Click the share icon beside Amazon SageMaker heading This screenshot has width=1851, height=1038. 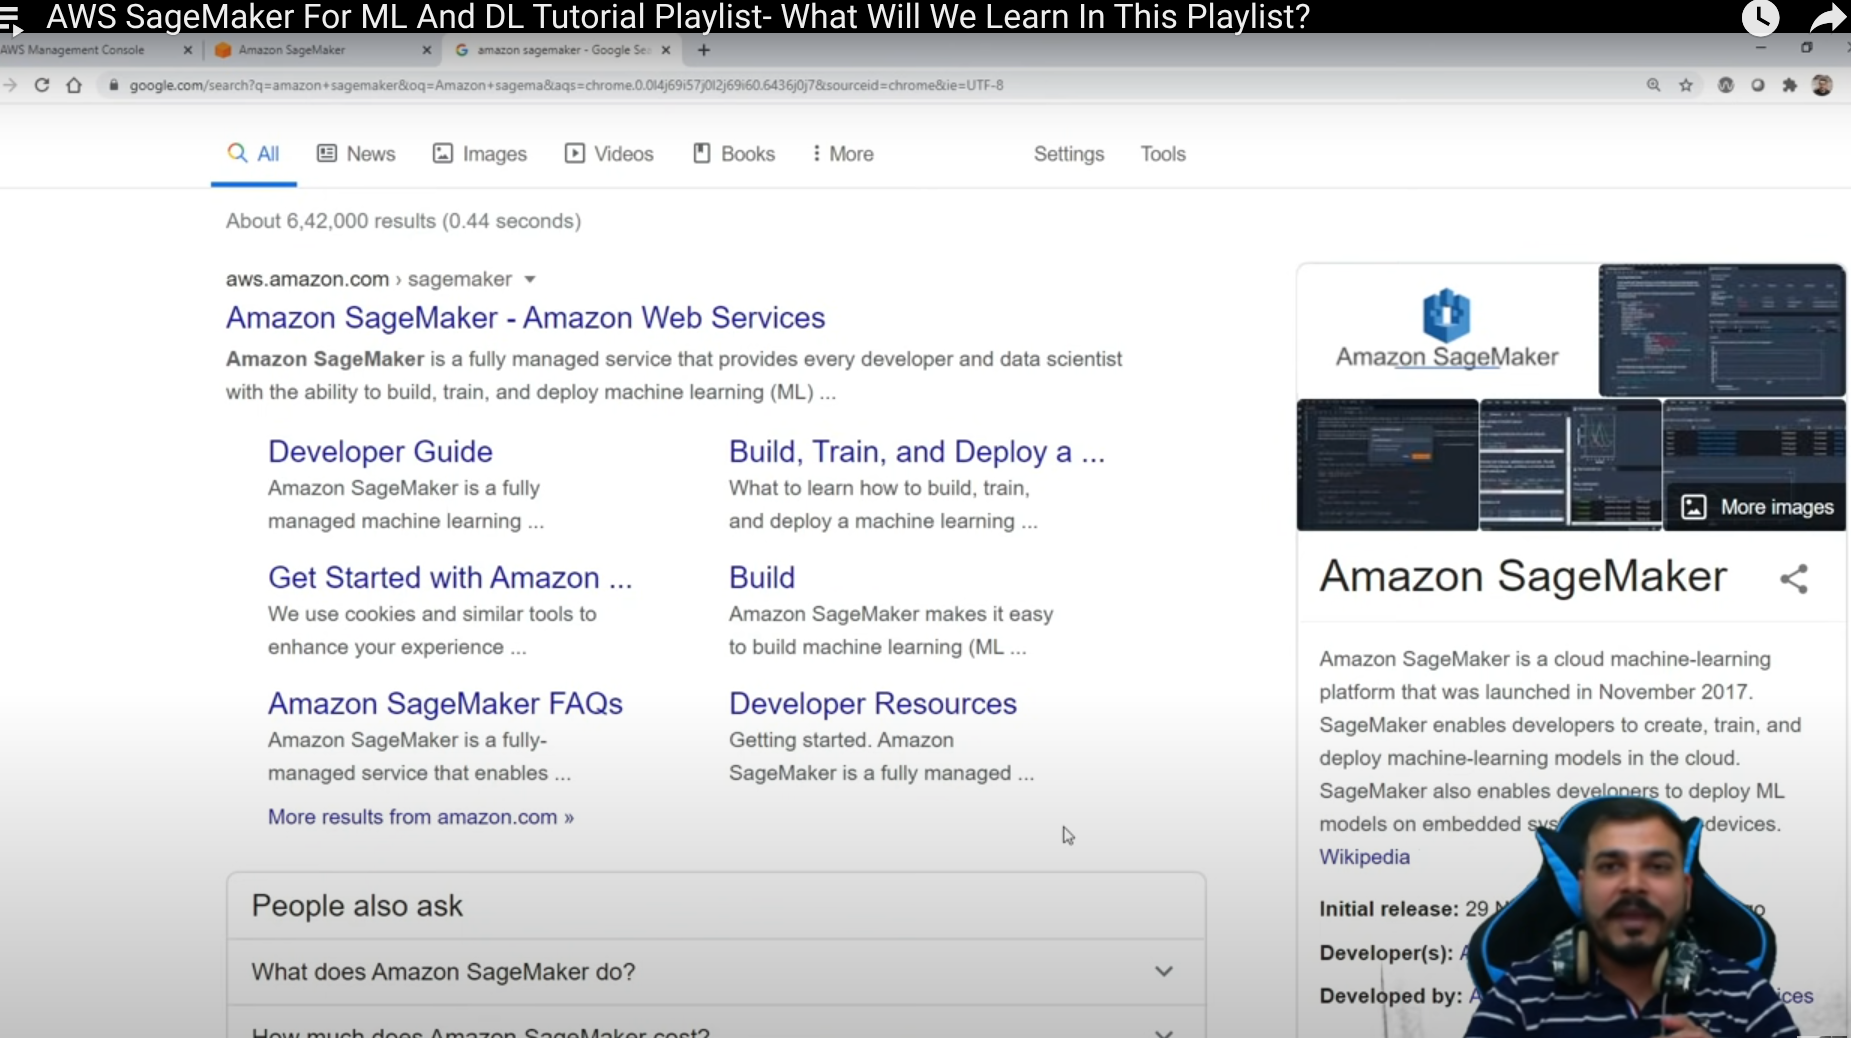tap(1794, 578)
